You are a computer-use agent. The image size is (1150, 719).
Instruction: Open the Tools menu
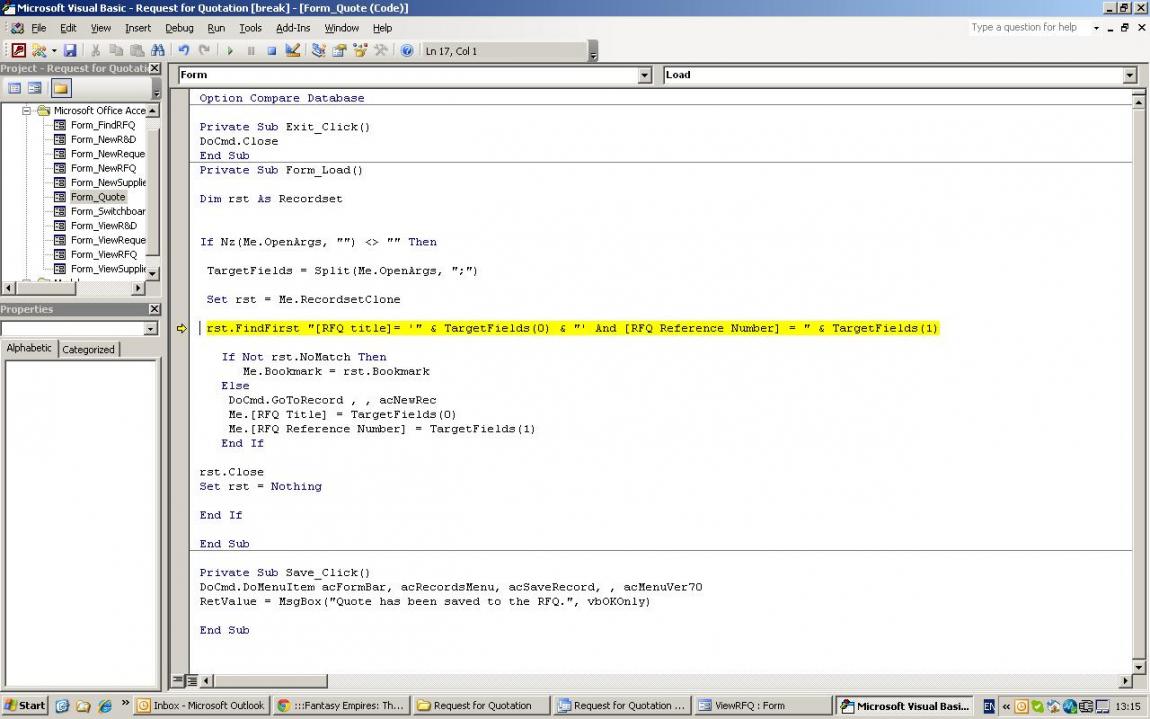(x=250, y=28)
